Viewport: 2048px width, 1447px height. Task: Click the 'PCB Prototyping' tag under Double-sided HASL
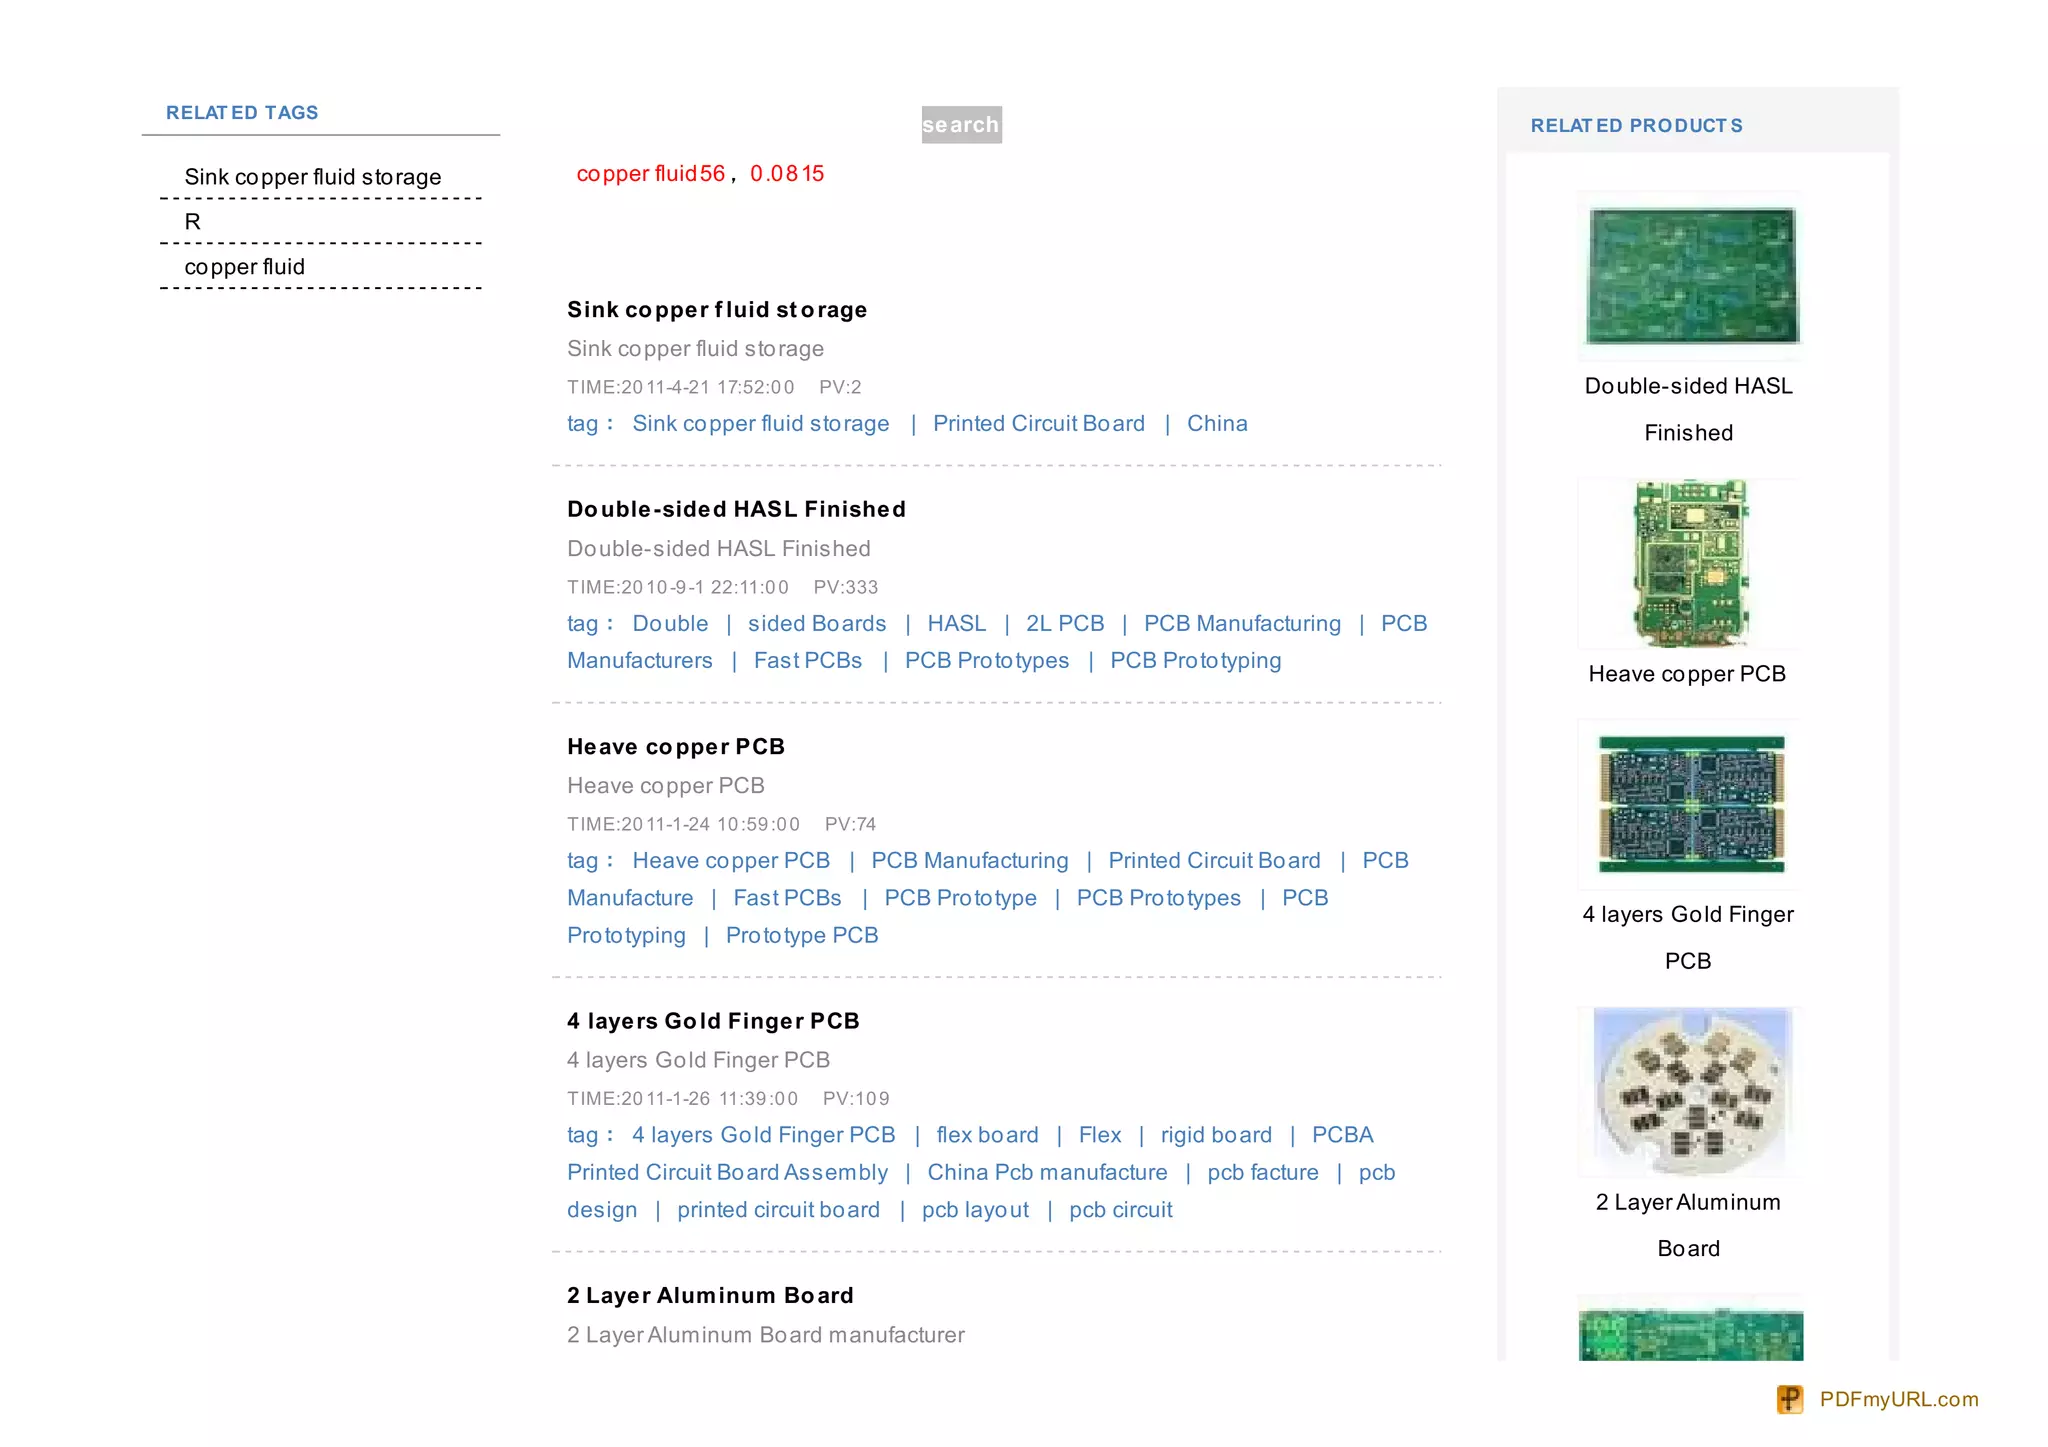pyautogui.click(x=1195, y=661)
